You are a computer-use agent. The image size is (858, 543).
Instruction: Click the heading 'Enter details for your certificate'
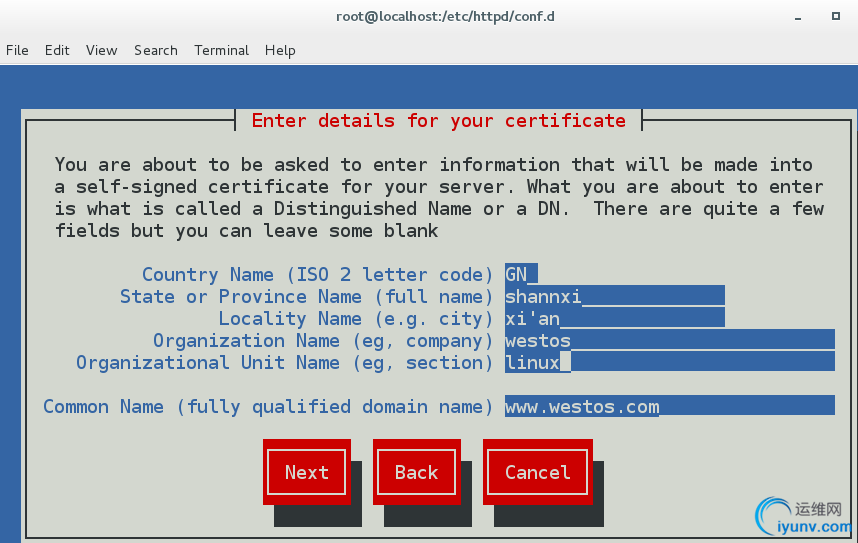pyautogui.click(x=438, y=120)
